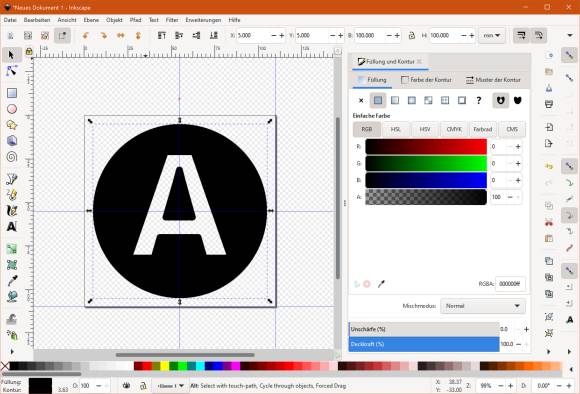Screen dimensions: 580x394
Task: Choose the HSV color mode
Action: (425, 129)
